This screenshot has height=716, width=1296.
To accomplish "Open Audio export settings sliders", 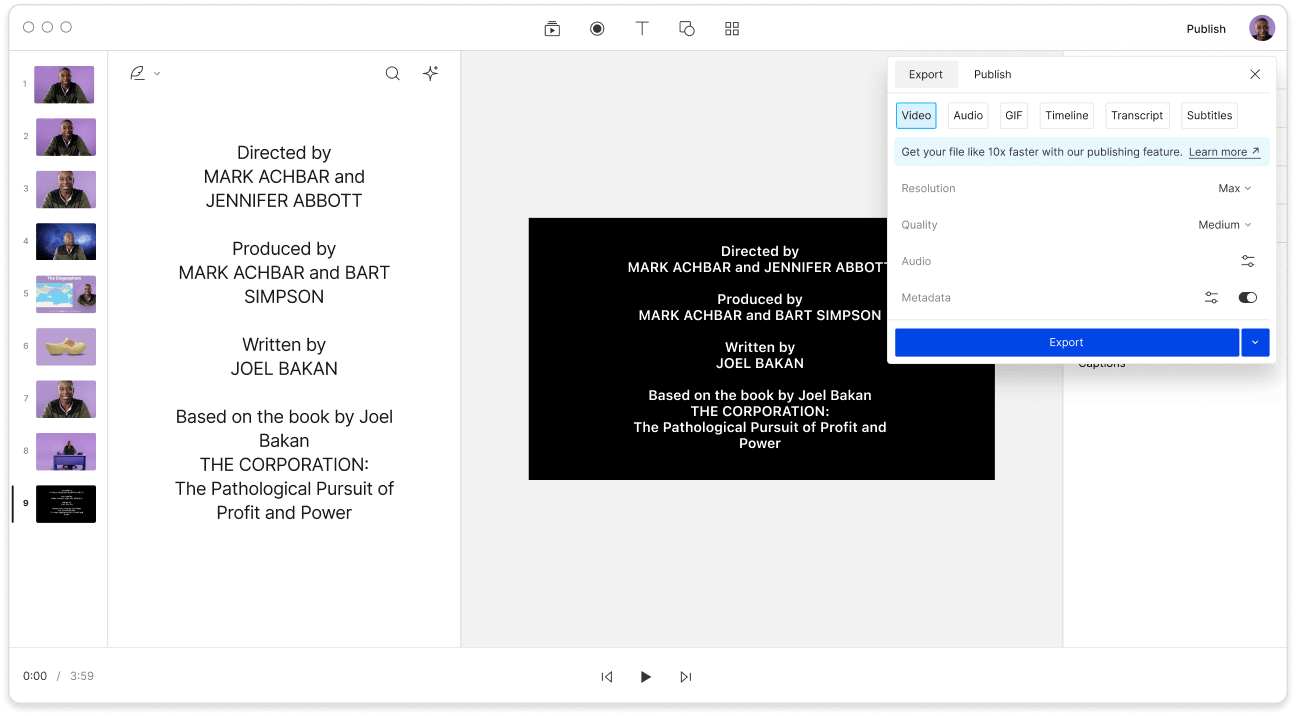I will click(x=1247, y=261).
